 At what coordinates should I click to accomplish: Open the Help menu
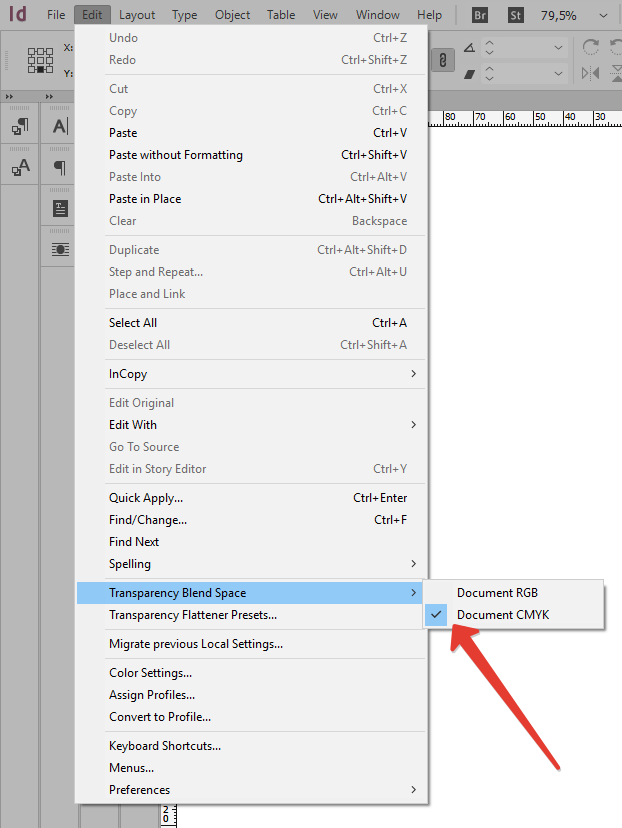429,15
